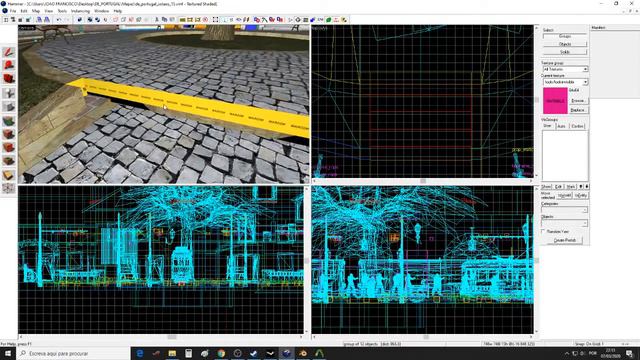Switch to the Cordon visgroups tab
This screenshot has height=360, width=640.
coord(577,126)
